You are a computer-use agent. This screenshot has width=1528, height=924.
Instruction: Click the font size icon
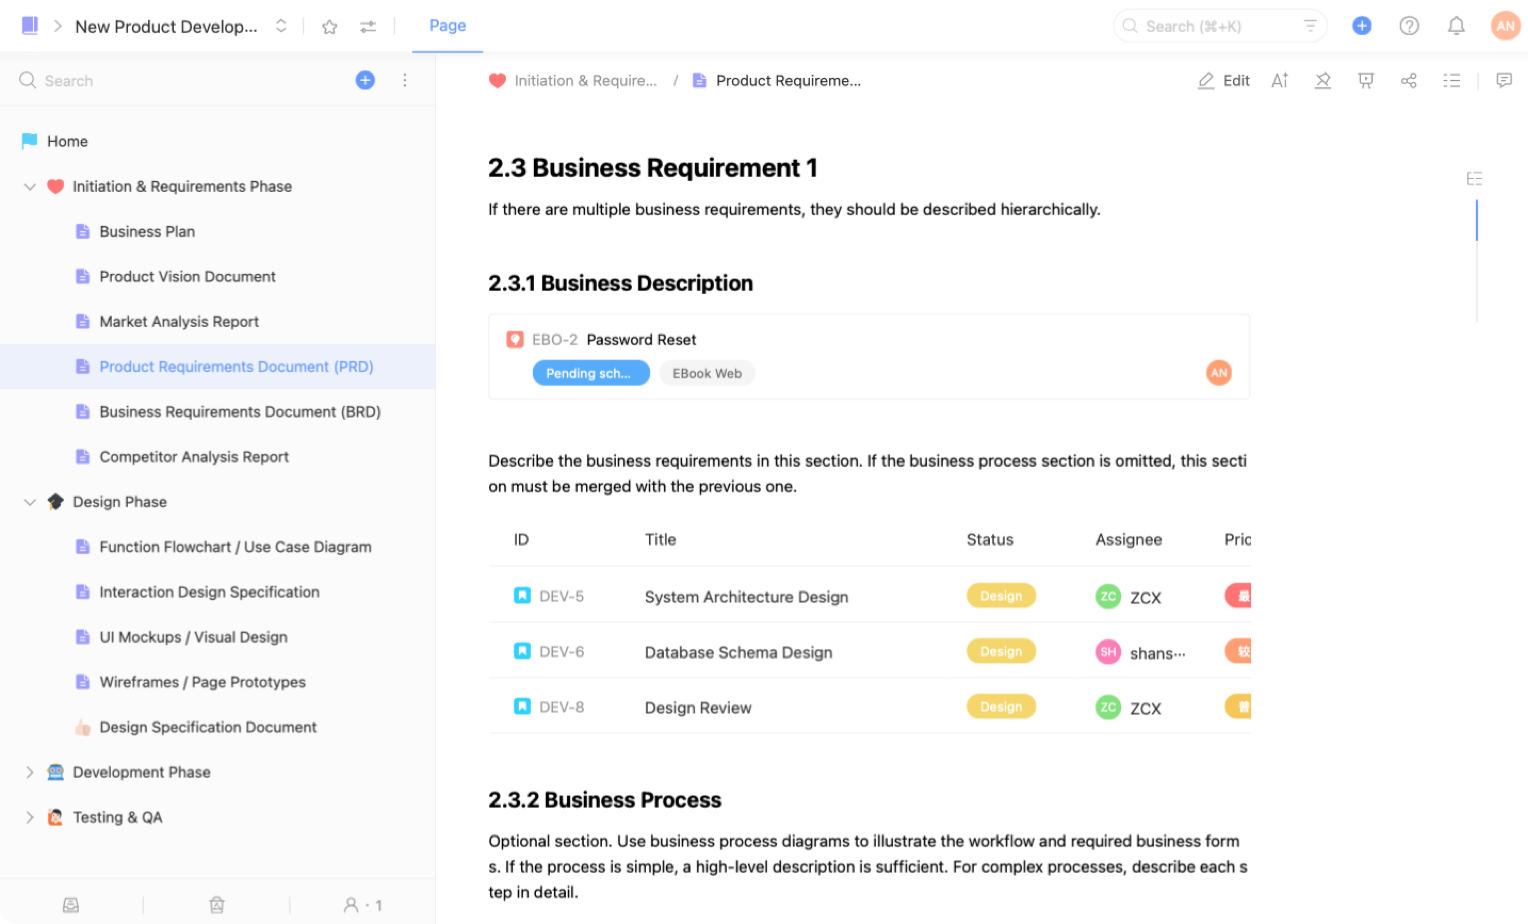(1279, 81)
